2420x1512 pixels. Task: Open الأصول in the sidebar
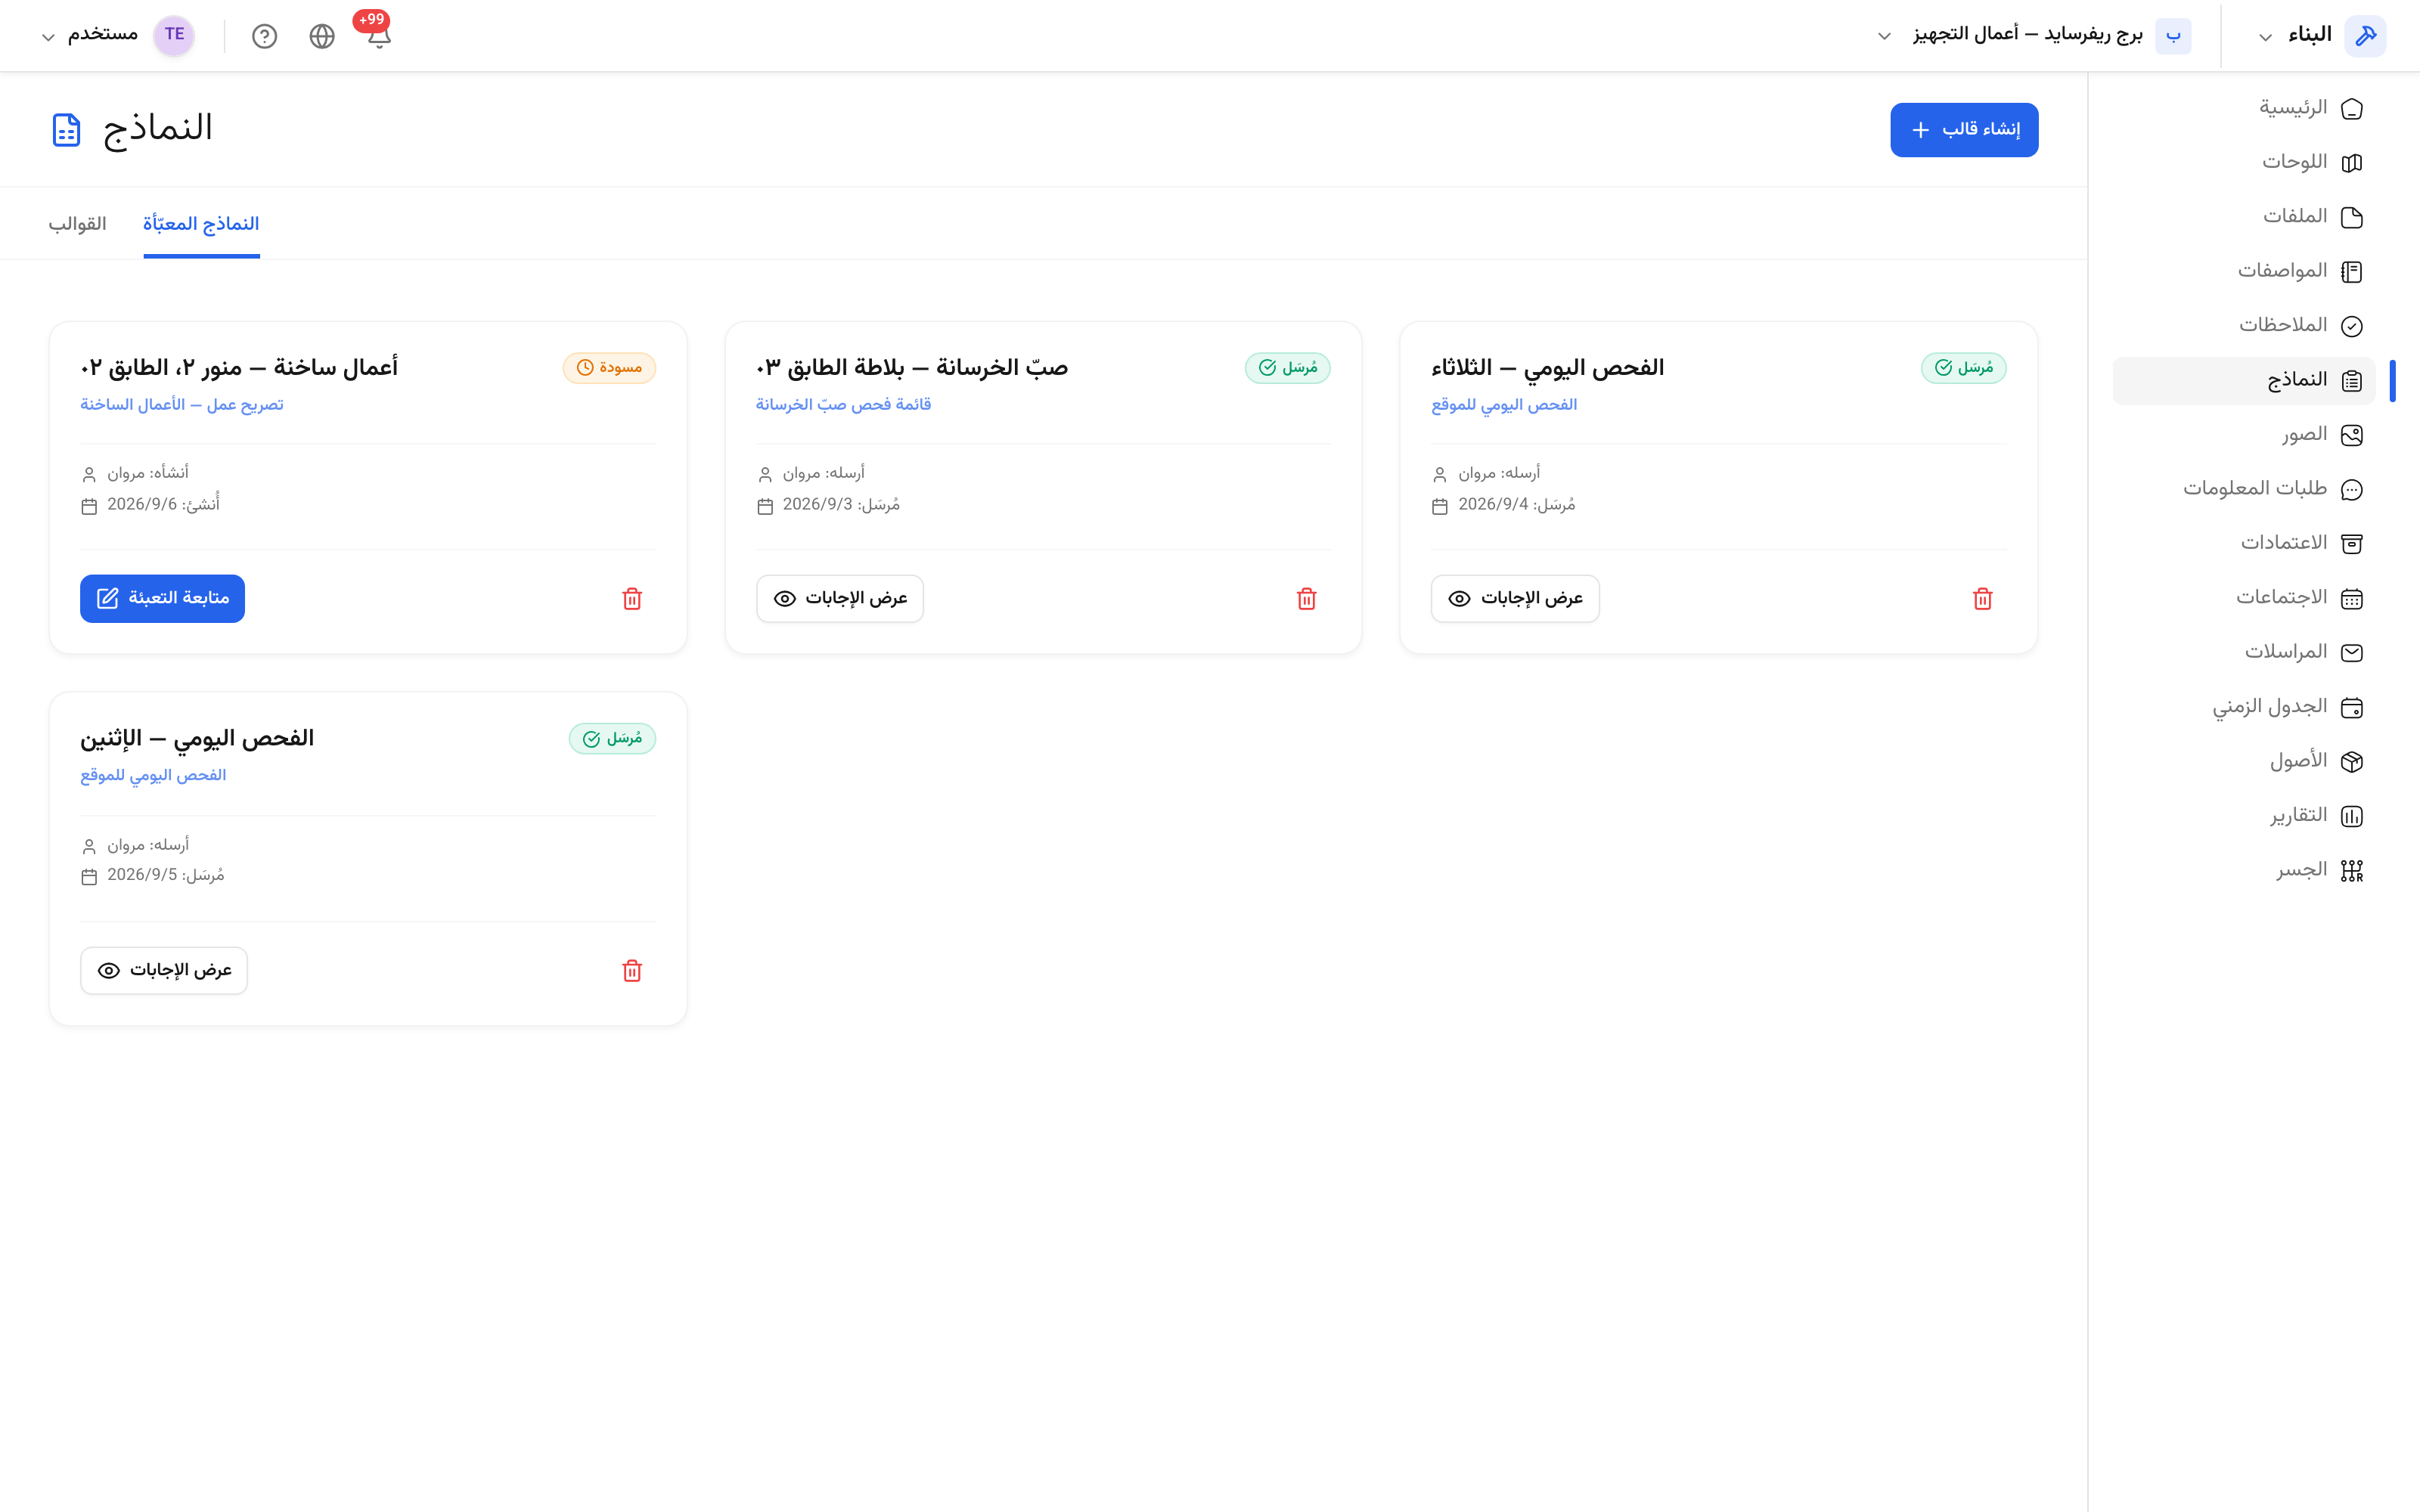tap(2244, 761)
